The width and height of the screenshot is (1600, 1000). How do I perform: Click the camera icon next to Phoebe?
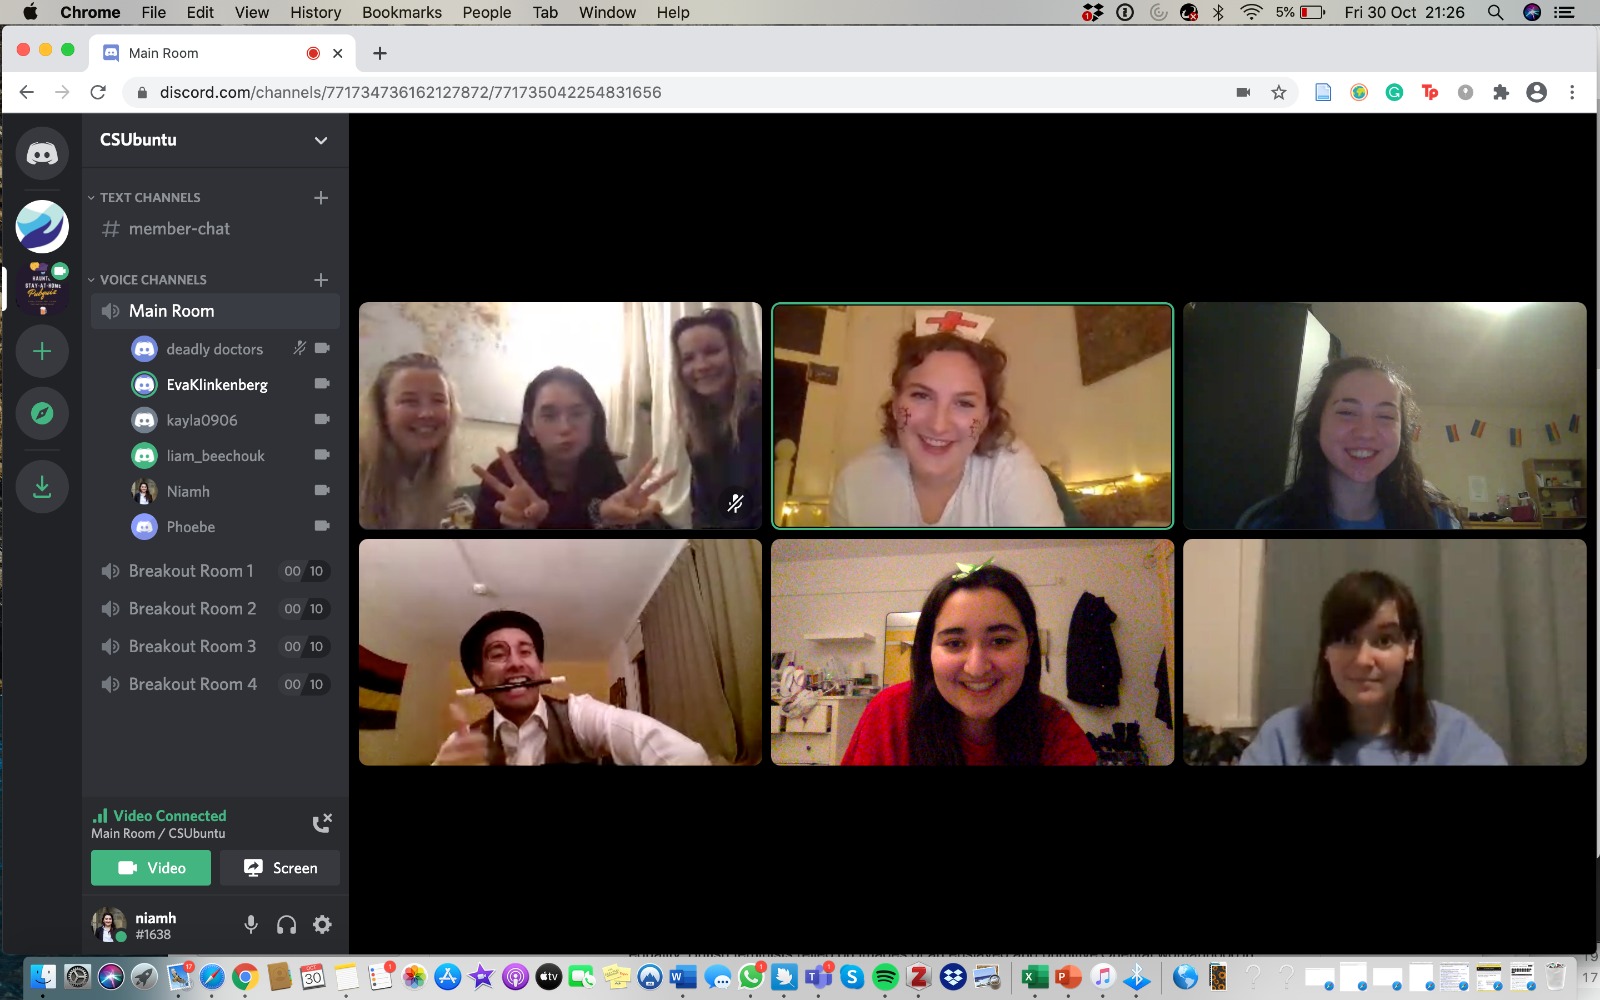pos(322,526)
